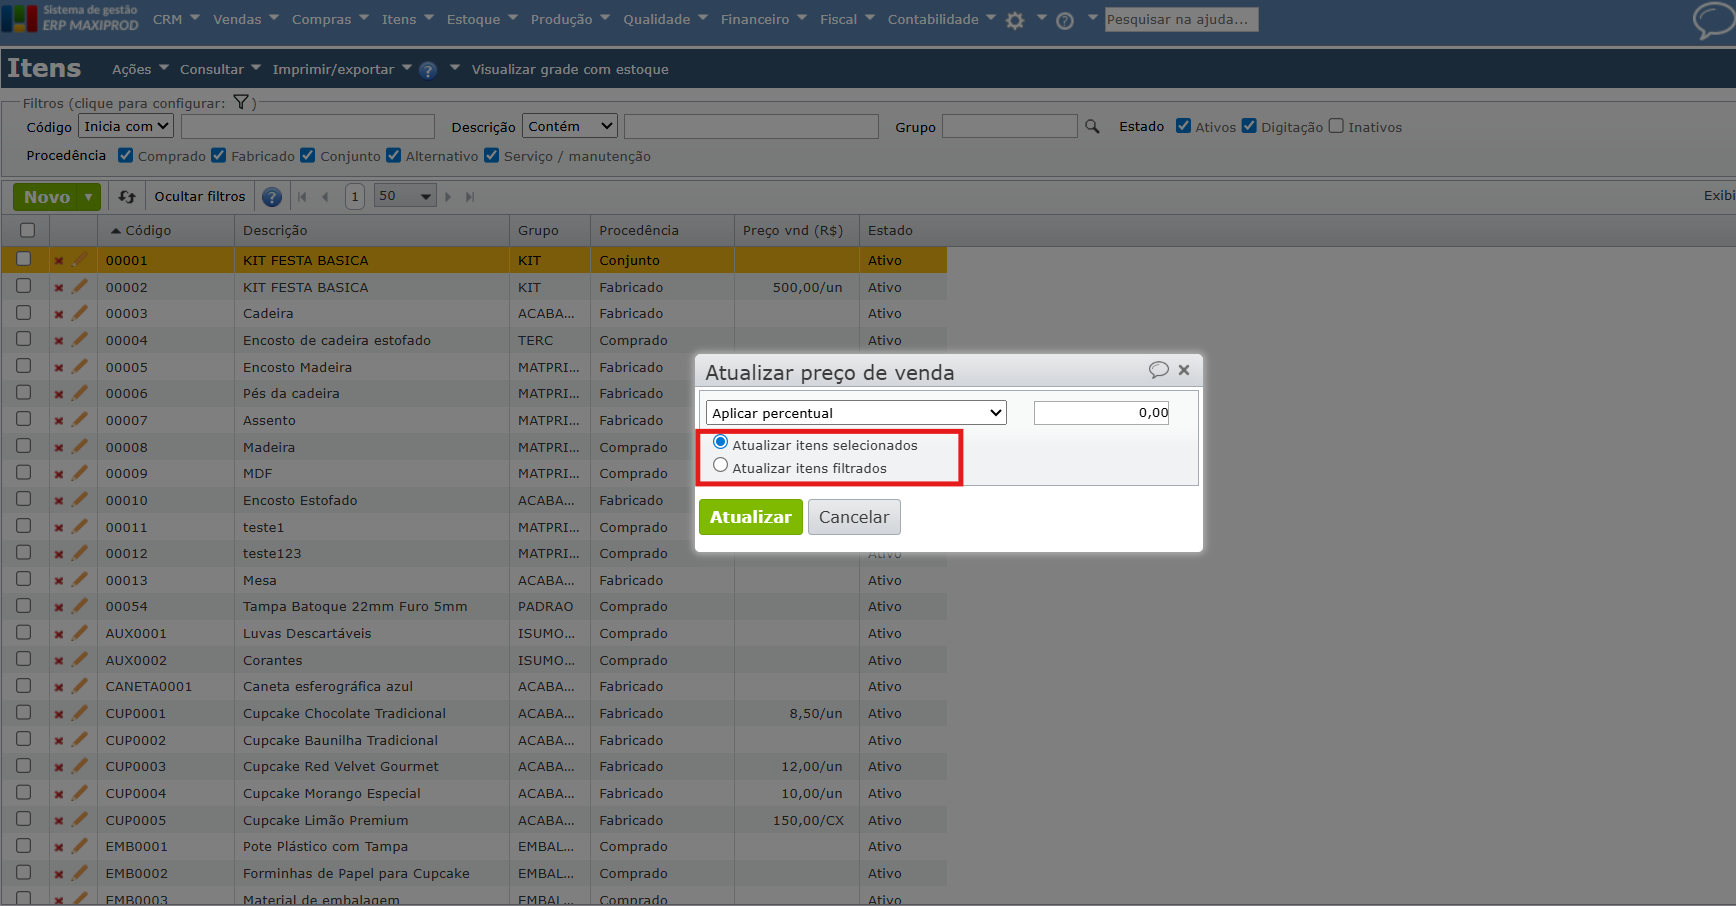Screen dimensions: 1736x906
Task: Toggle the Alternativo procedência checkbox
Action: (x=394, y=155)
